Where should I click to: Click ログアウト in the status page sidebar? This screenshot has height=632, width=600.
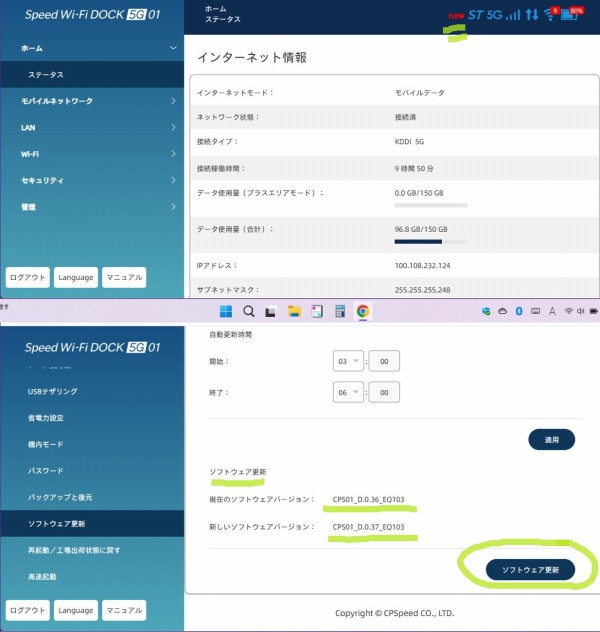(x=27, y=277)
